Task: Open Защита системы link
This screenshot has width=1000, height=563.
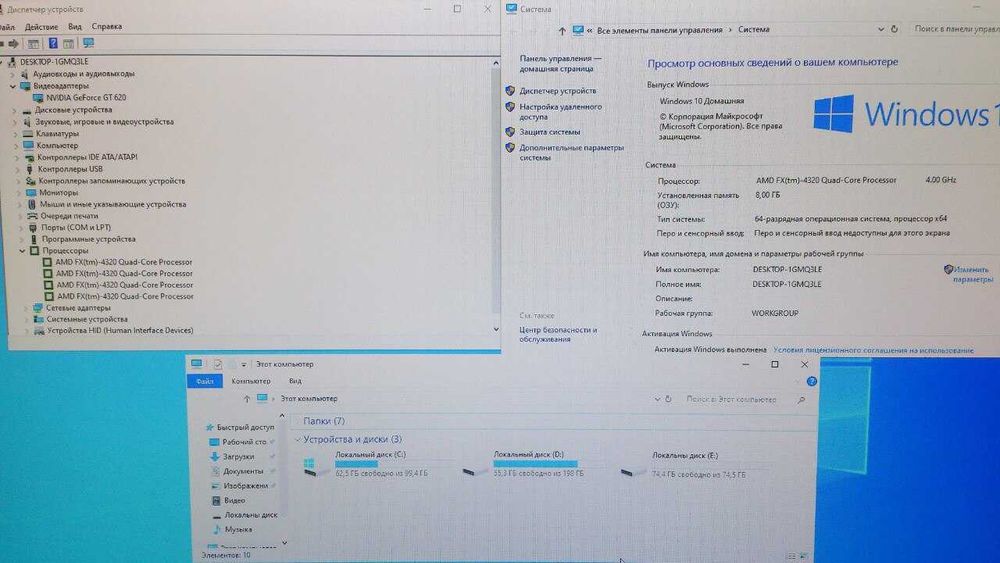Action: (x=550, y=132)
